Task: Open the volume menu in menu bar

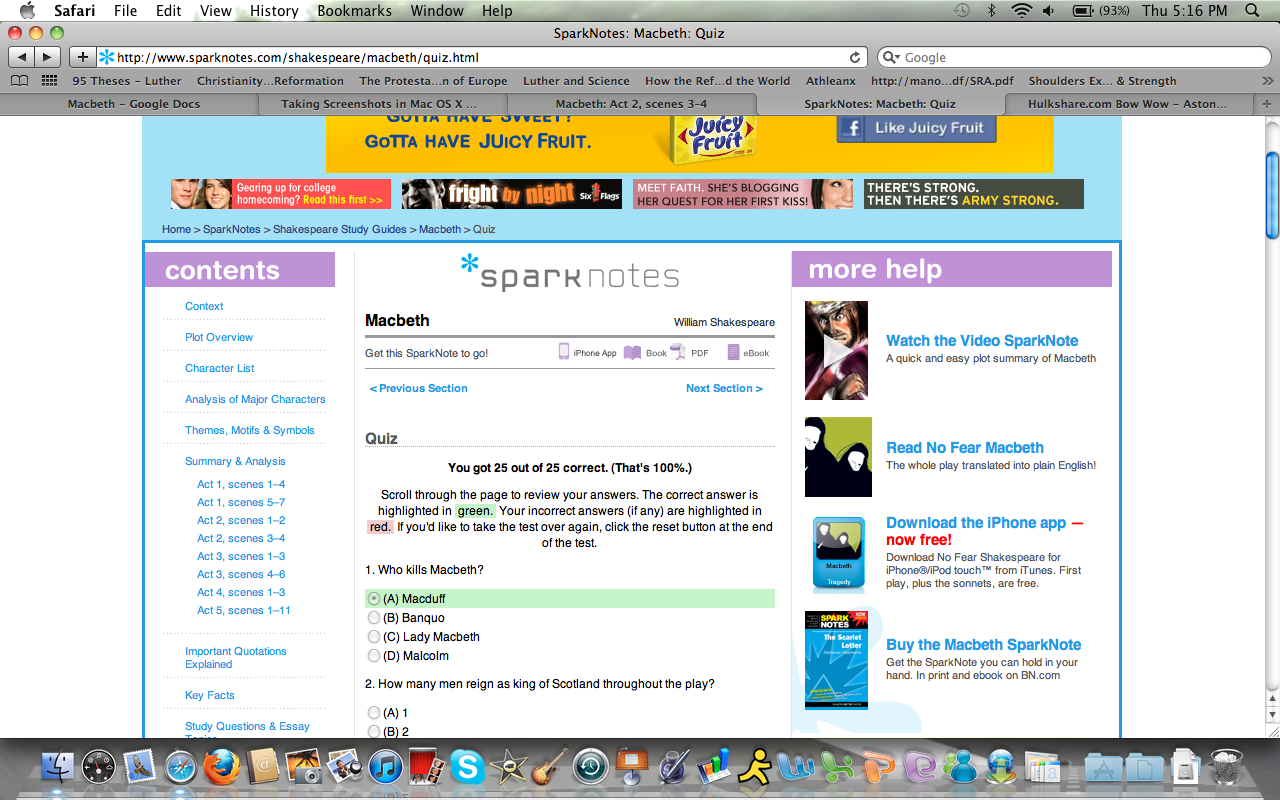Action: 1048,11
